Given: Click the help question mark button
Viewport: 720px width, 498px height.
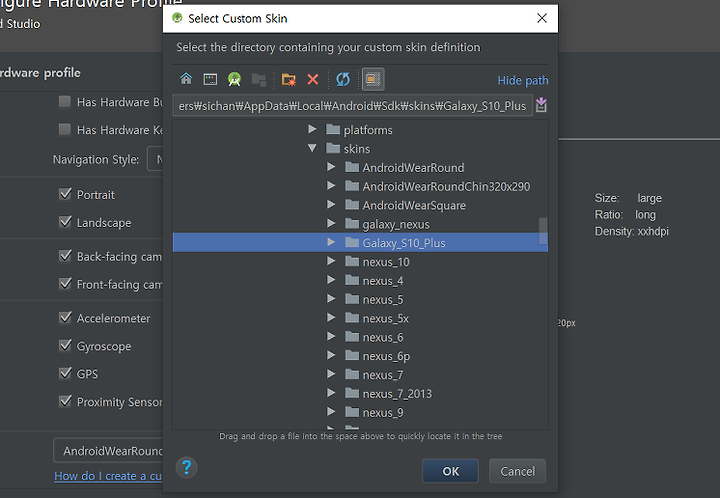Looking at the screenshot, I should 186,468.
